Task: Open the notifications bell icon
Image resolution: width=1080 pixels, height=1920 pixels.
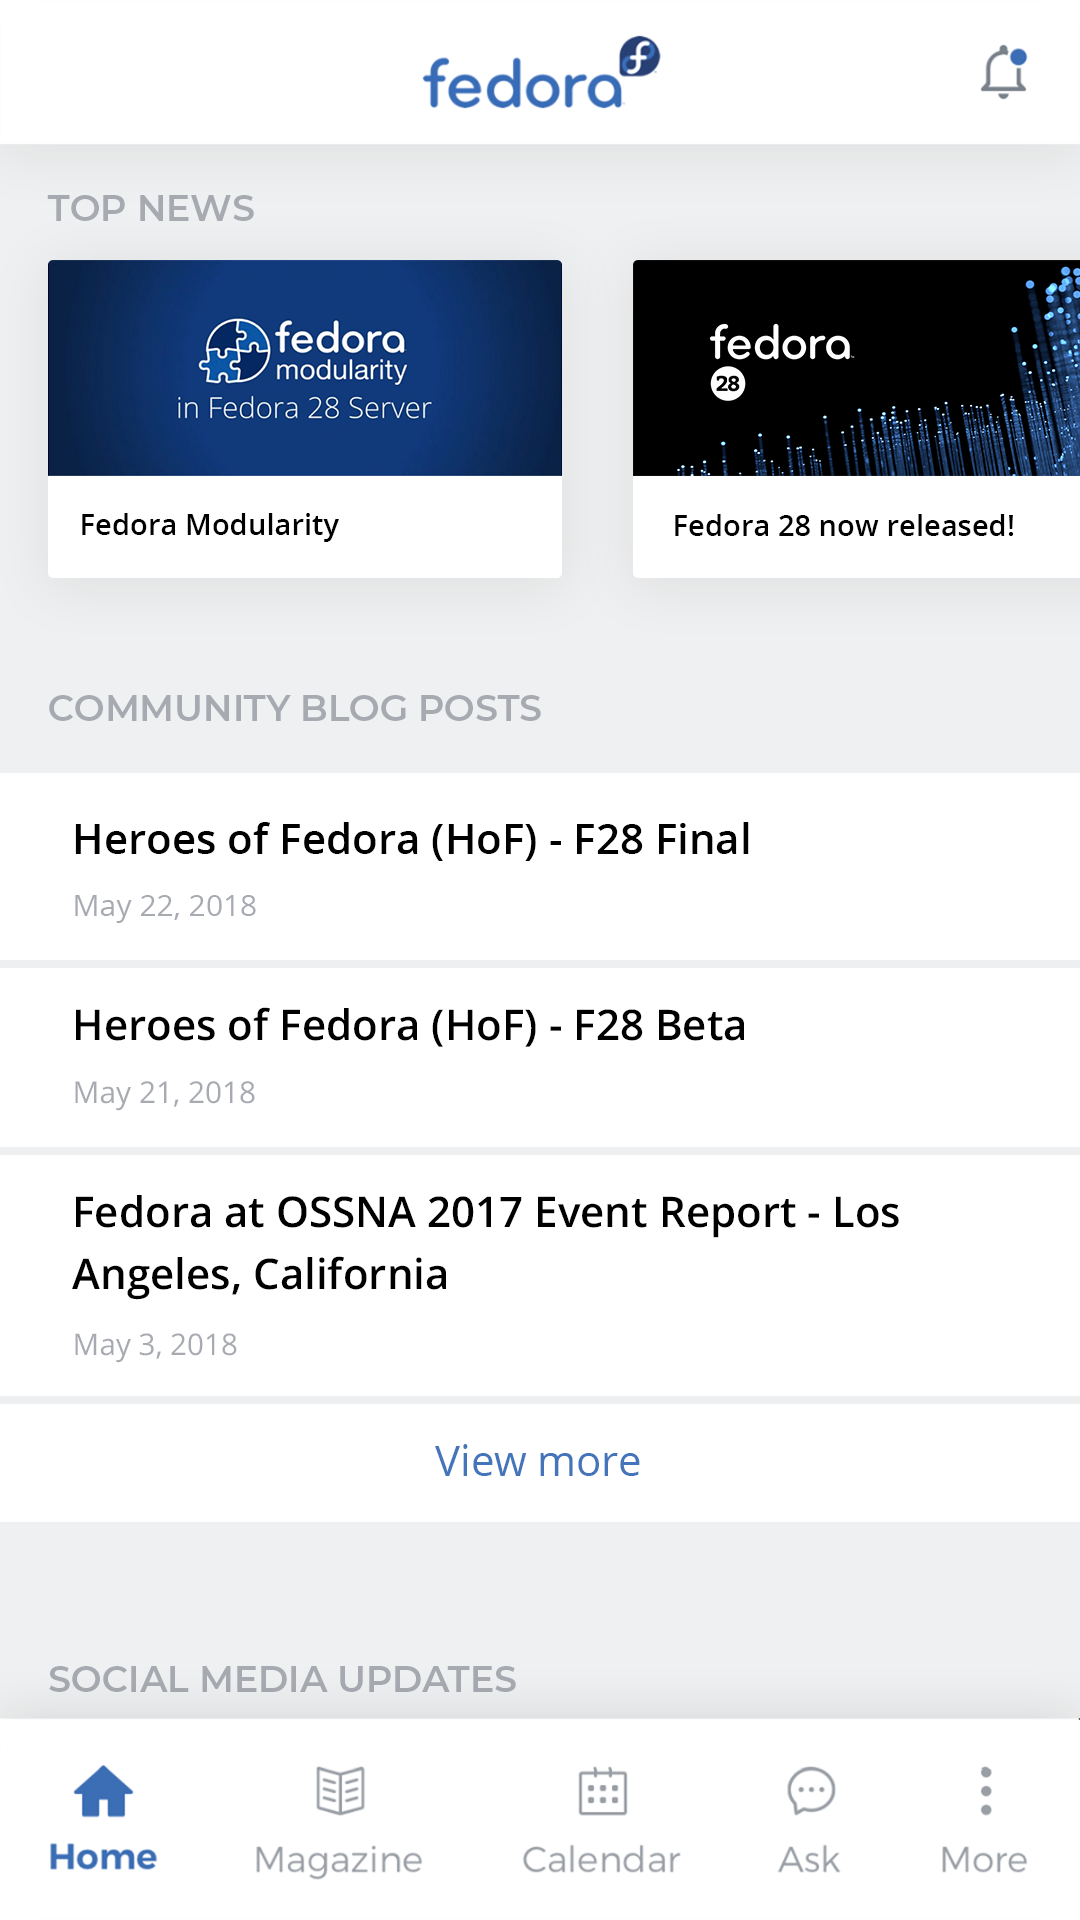Action: [1004, 73]
